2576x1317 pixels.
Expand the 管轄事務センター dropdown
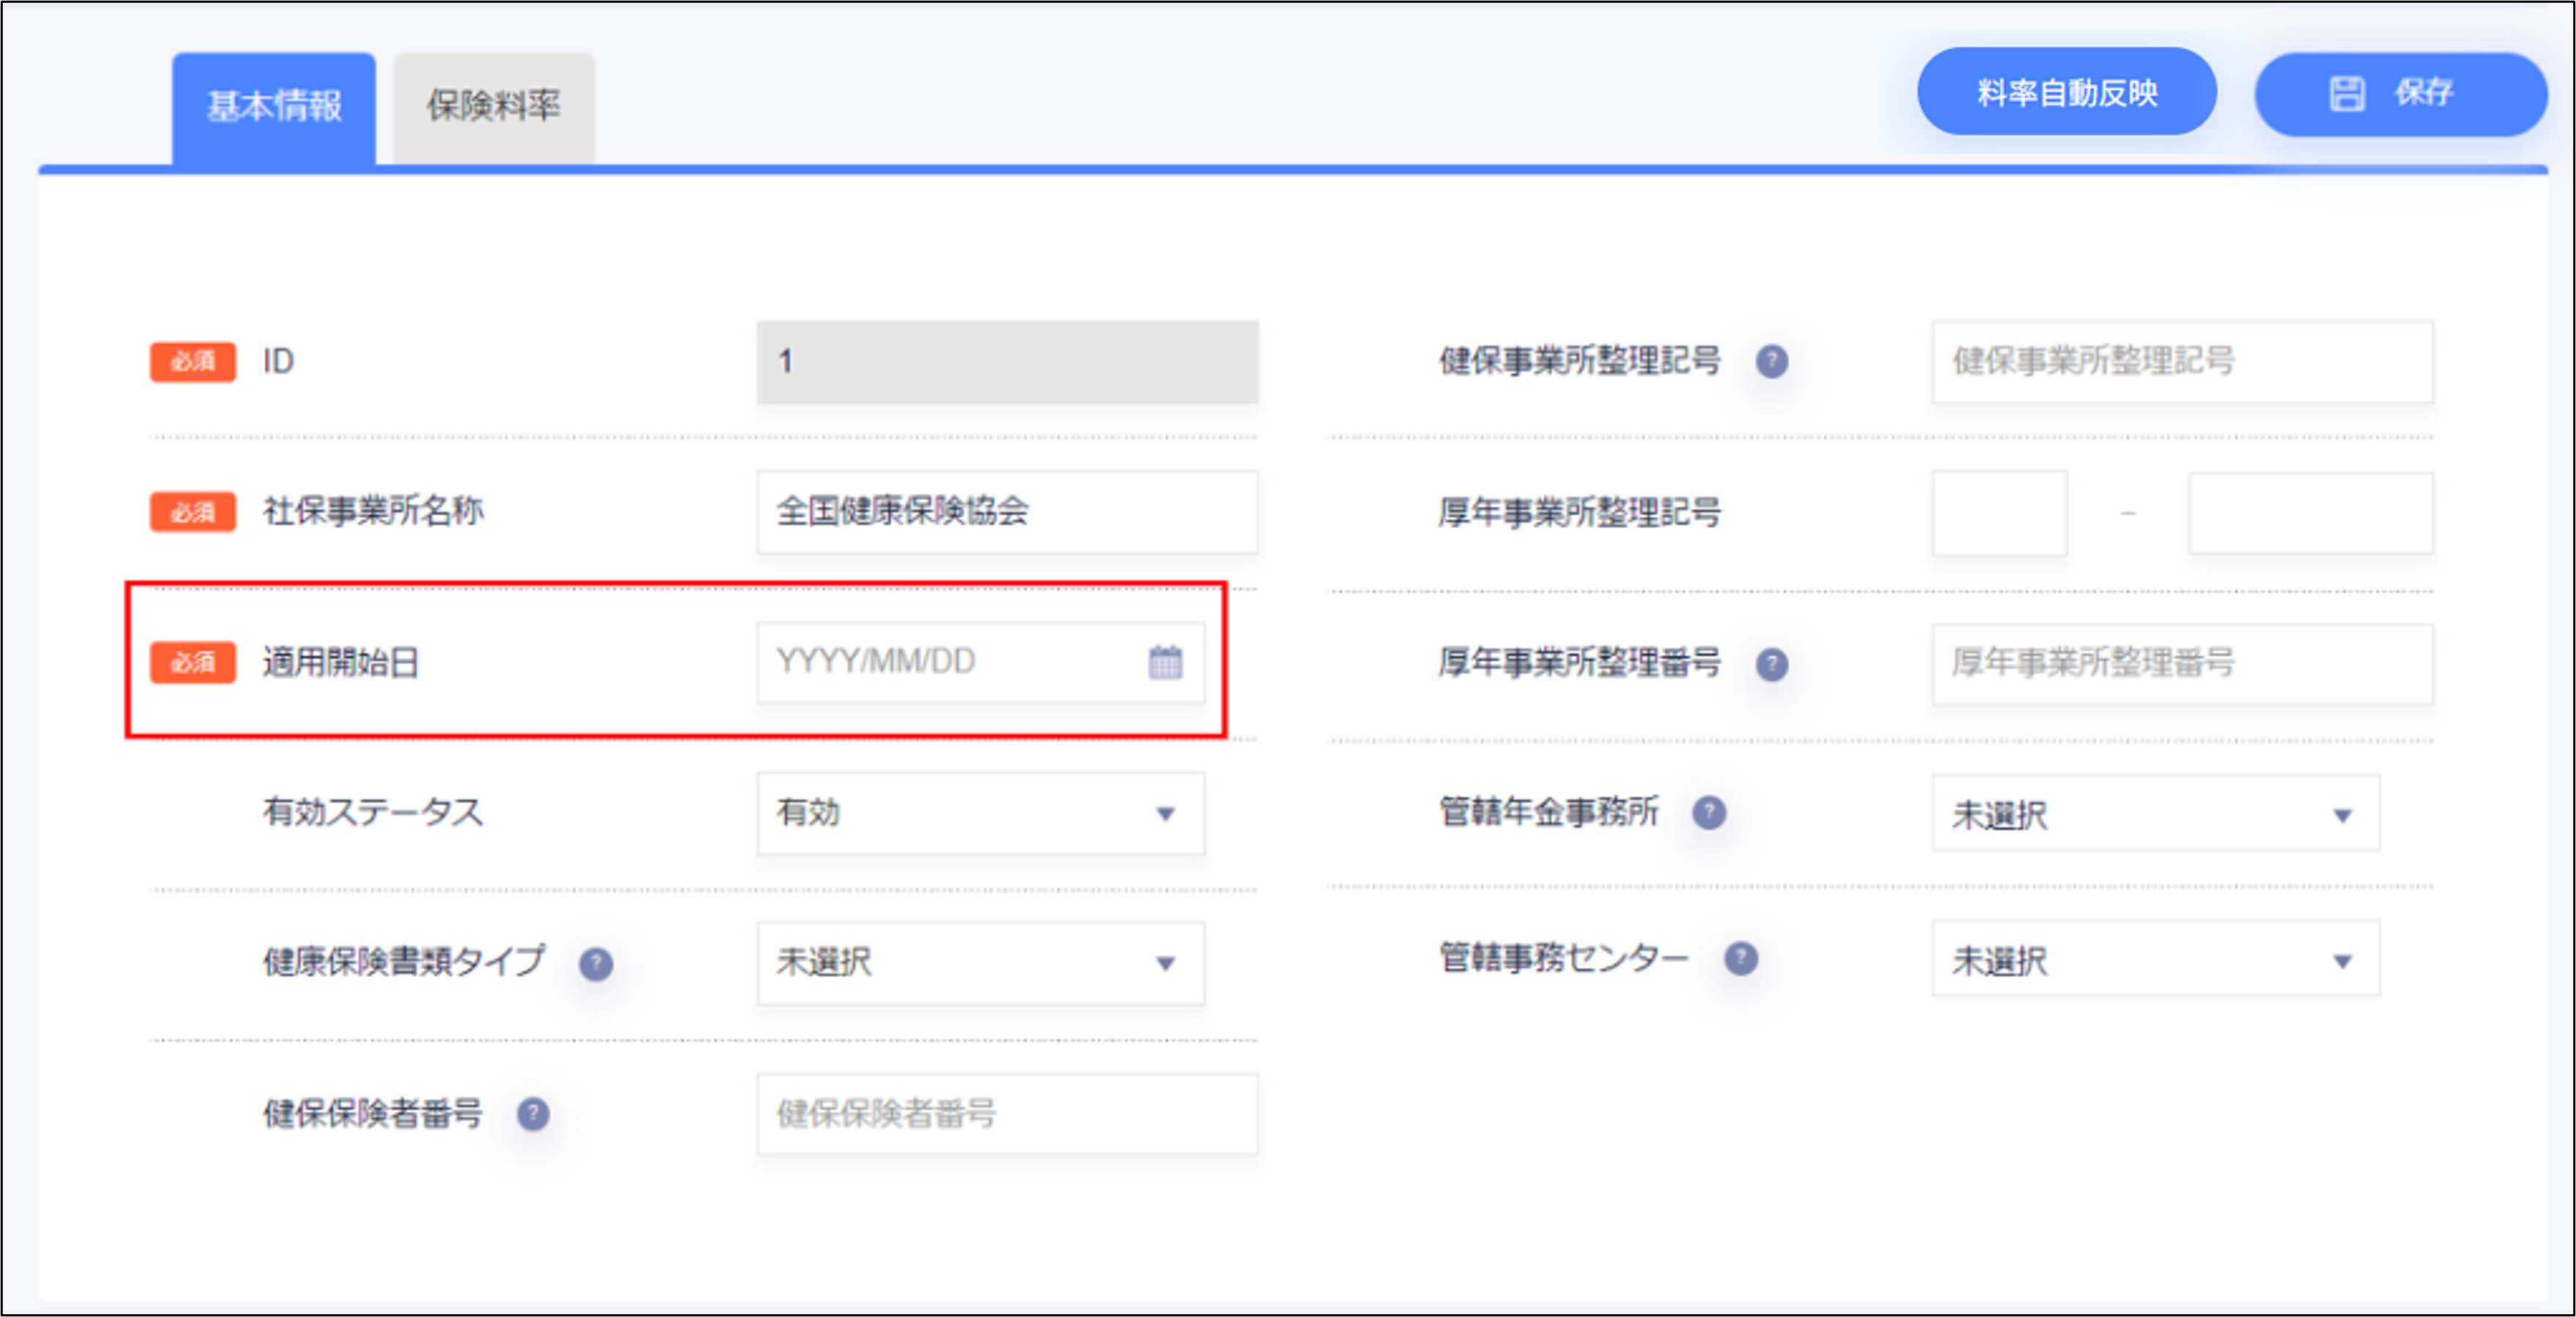pyautogui.click(x=2155, y=960)
